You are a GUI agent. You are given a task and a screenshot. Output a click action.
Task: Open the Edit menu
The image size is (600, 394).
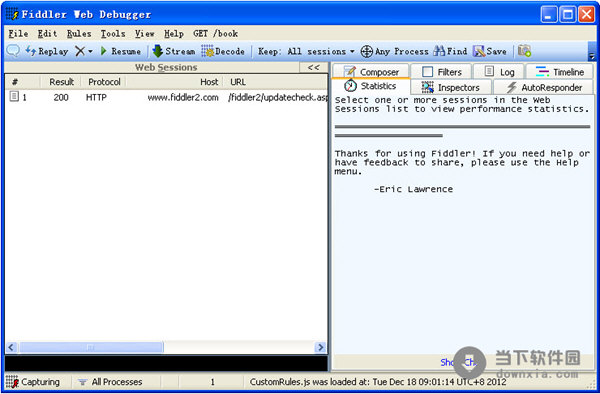(47, 34)
